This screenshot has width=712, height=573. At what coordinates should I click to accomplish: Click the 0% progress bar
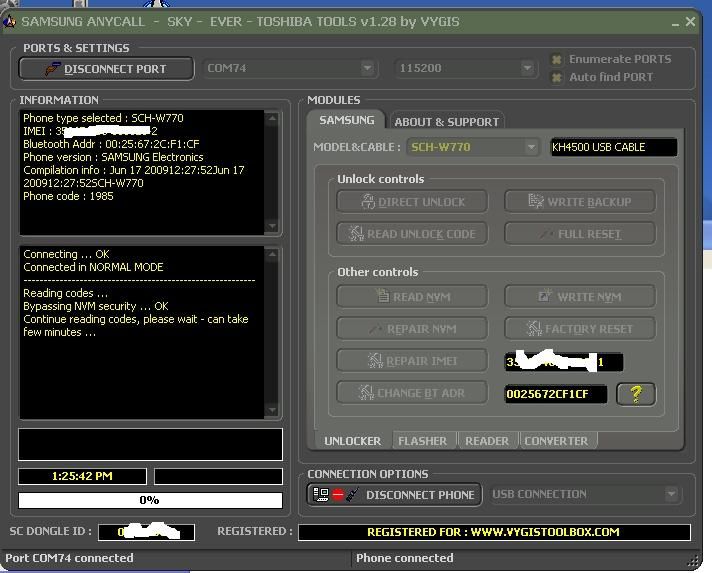point(150,500)
